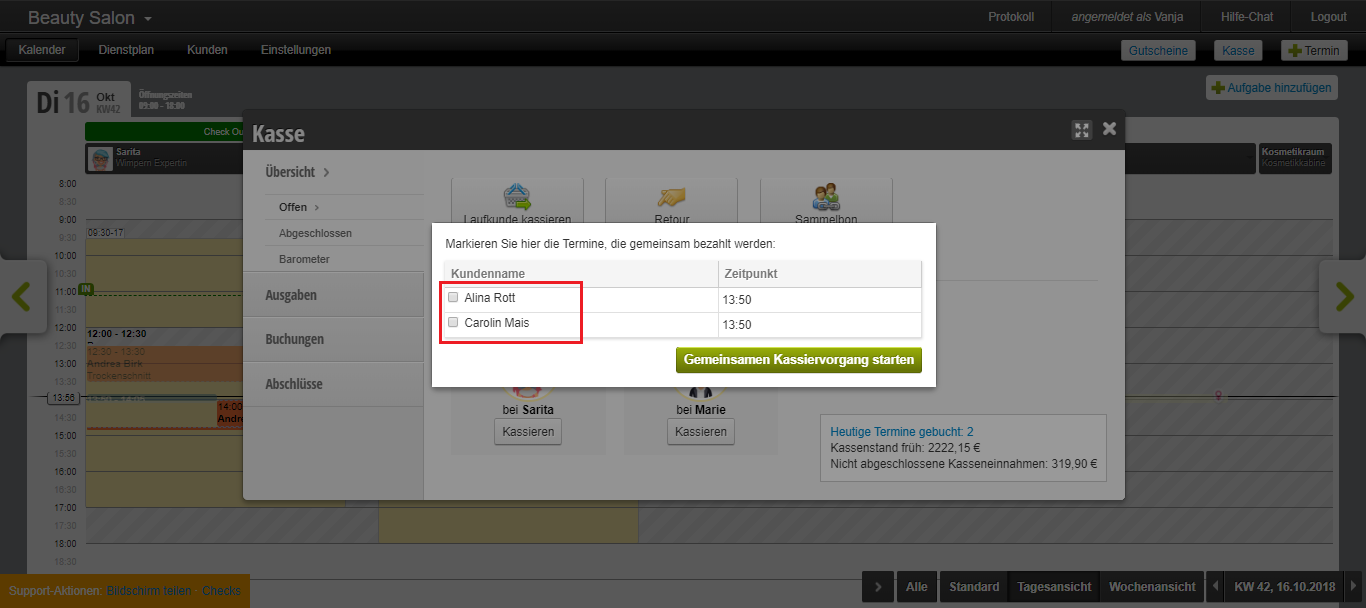Switch to the Kunden tab

click(x=207, y=50)
